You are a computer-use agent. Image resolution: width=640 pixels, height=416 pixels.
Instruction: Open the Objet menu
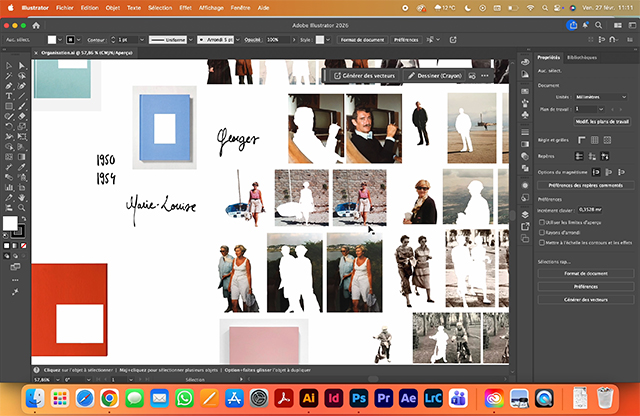coord(113,8)
